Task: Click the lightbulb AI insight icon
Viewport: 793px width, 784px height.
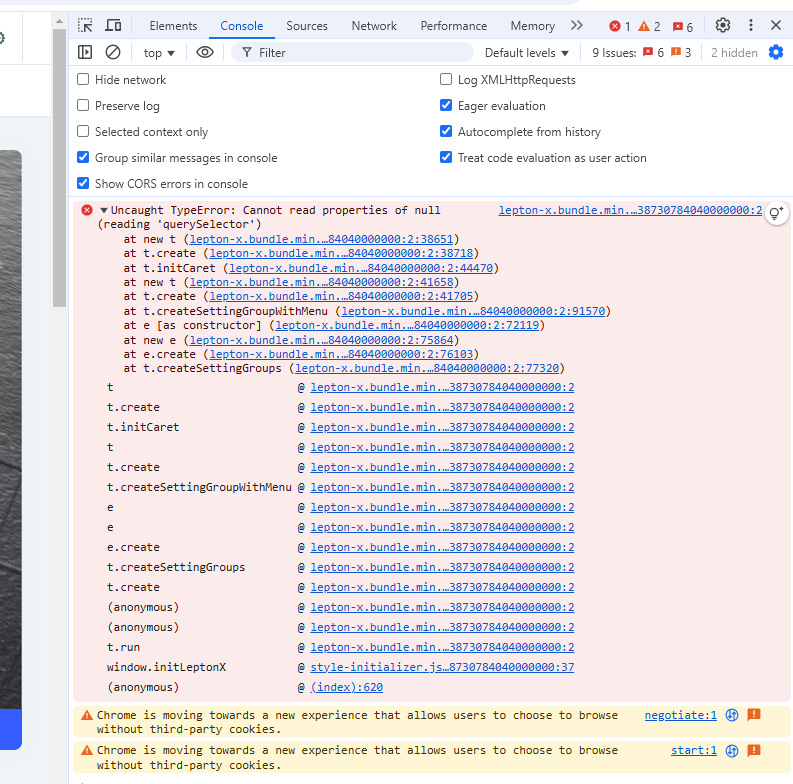Action: 776,213
